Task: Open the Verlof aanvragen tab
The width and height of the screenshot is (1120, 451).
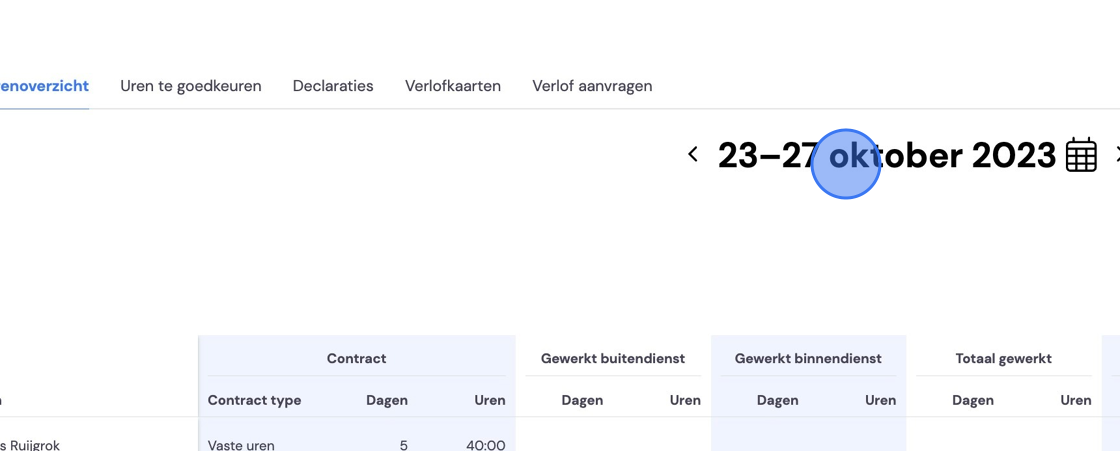Action: [x=592, y=86]
